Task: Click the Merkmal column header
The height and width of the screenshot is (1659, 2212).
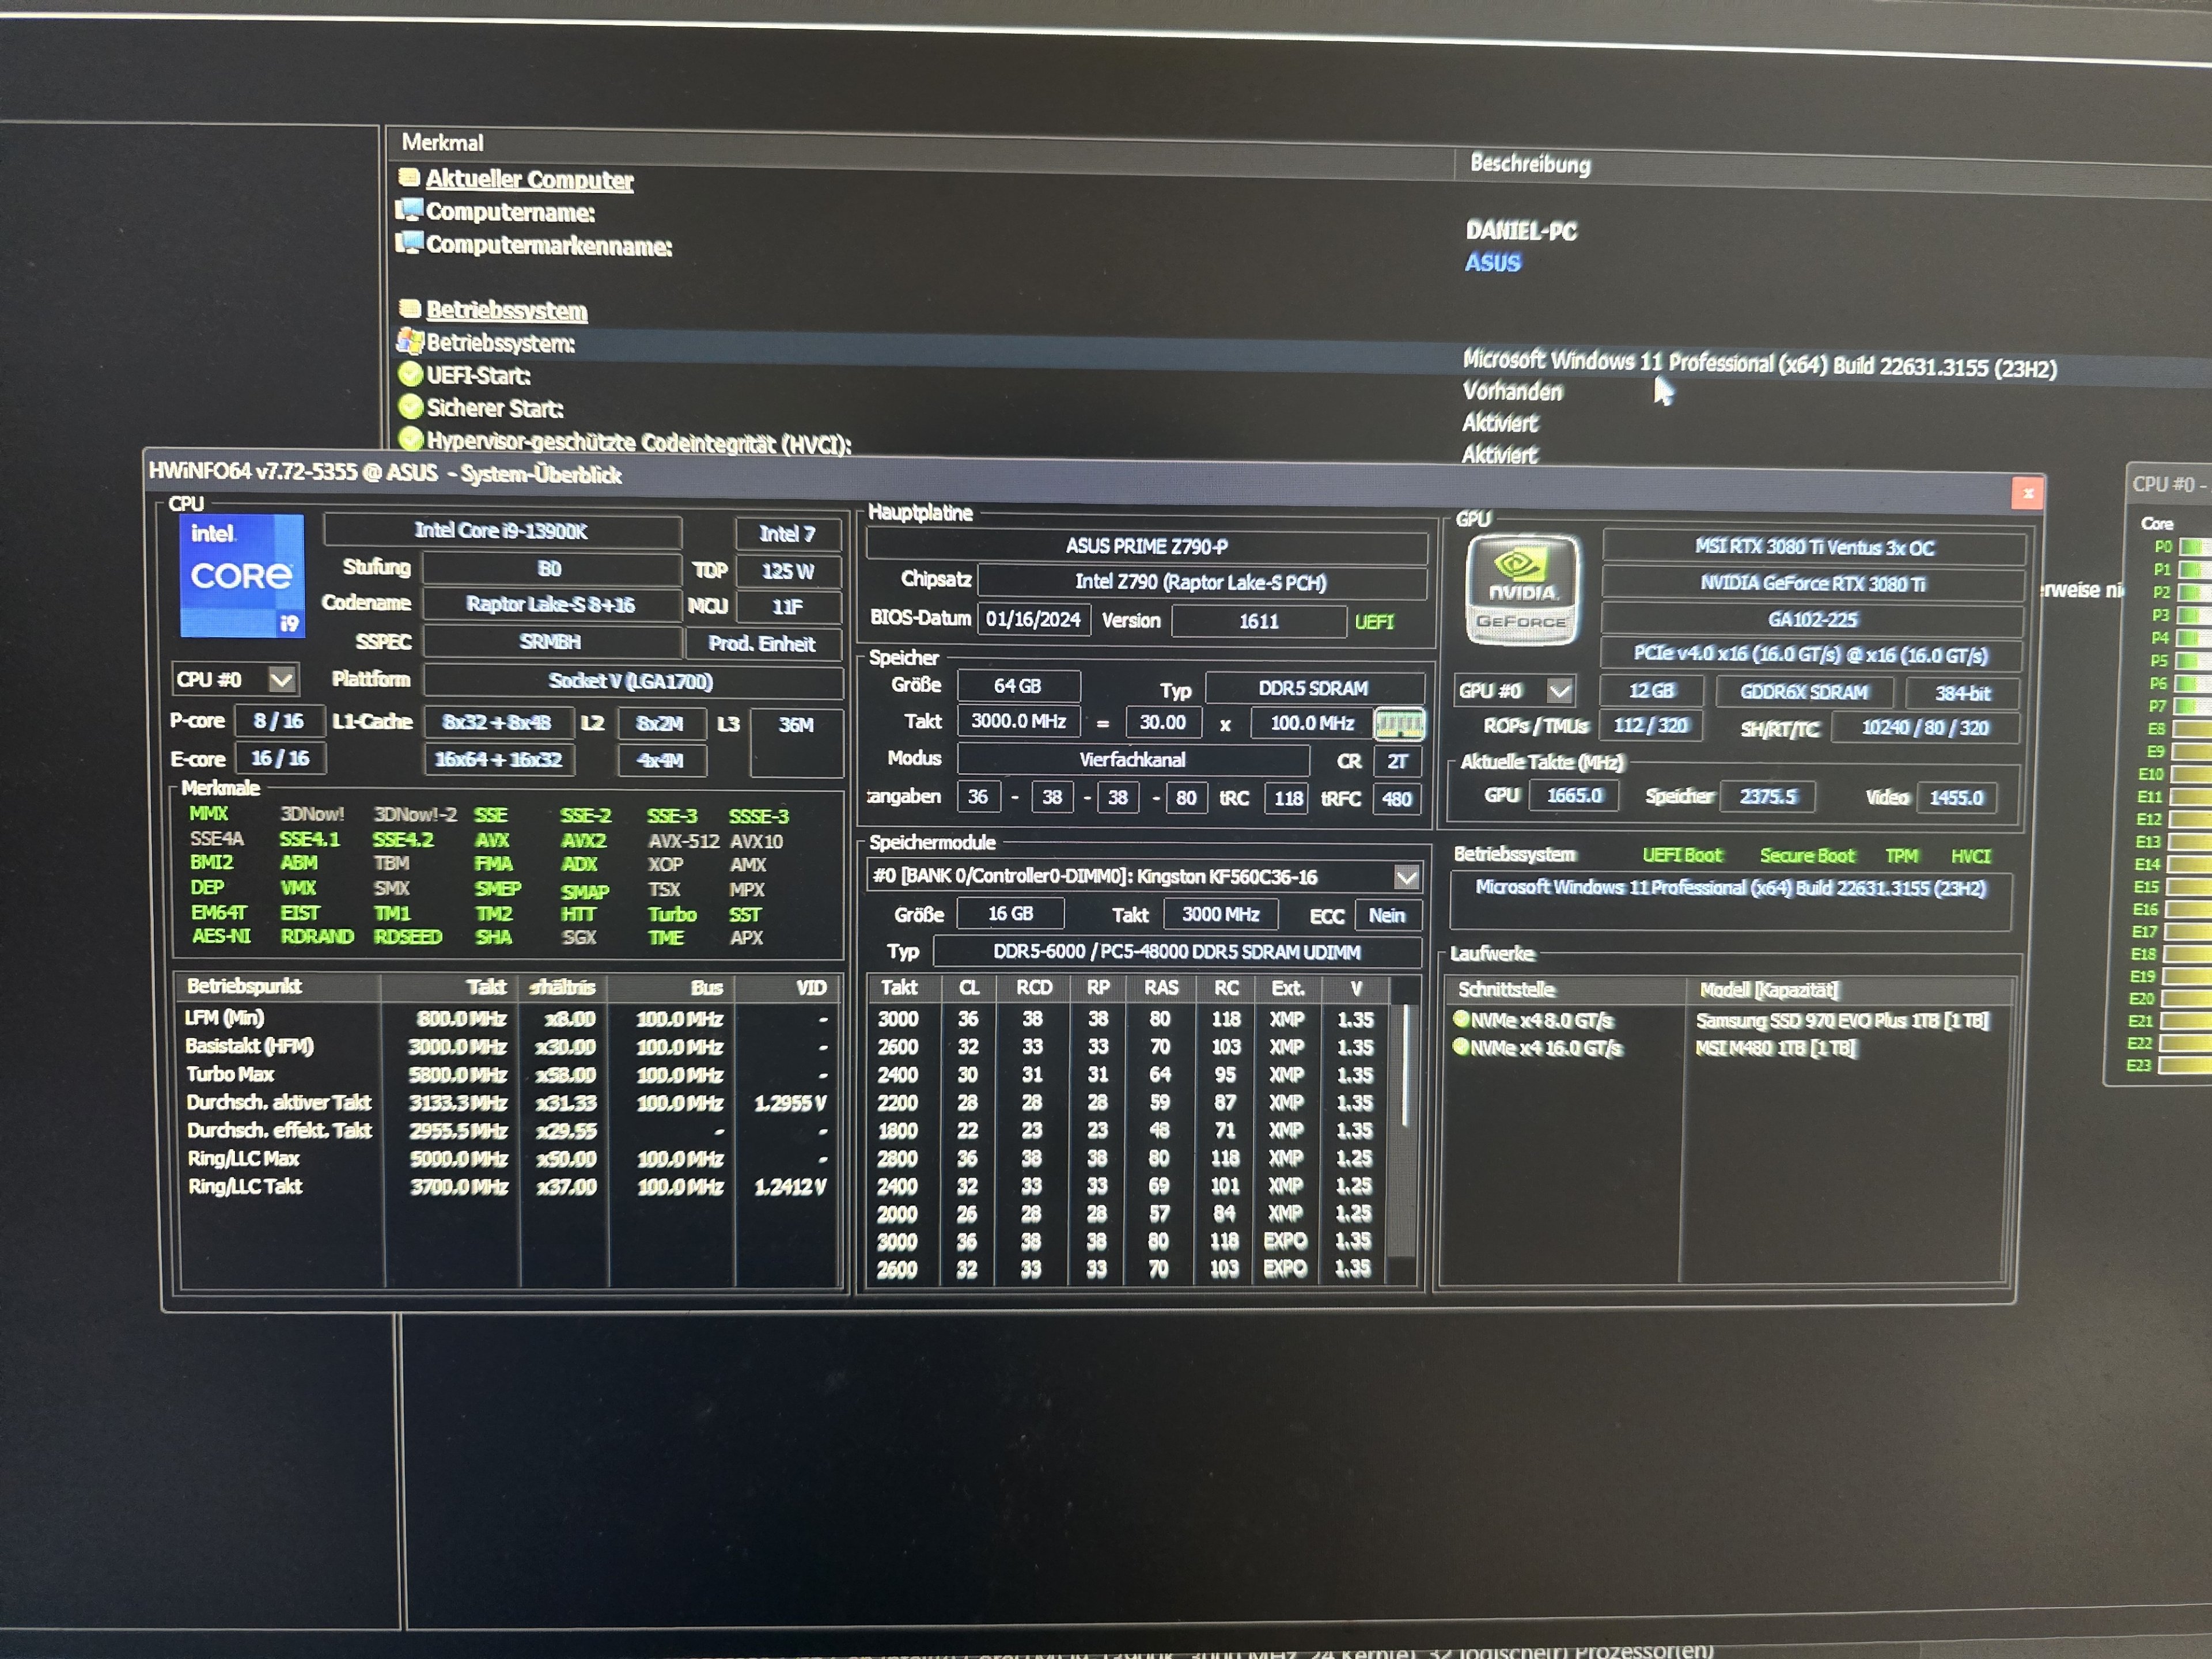Action: click(x=442, y=143)
